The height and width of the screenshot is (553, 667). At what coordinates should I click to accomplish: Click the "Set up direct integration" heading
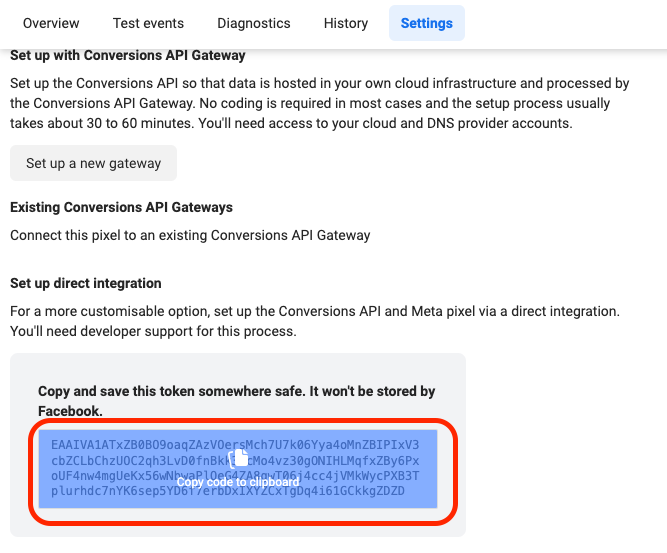(86, 283)
